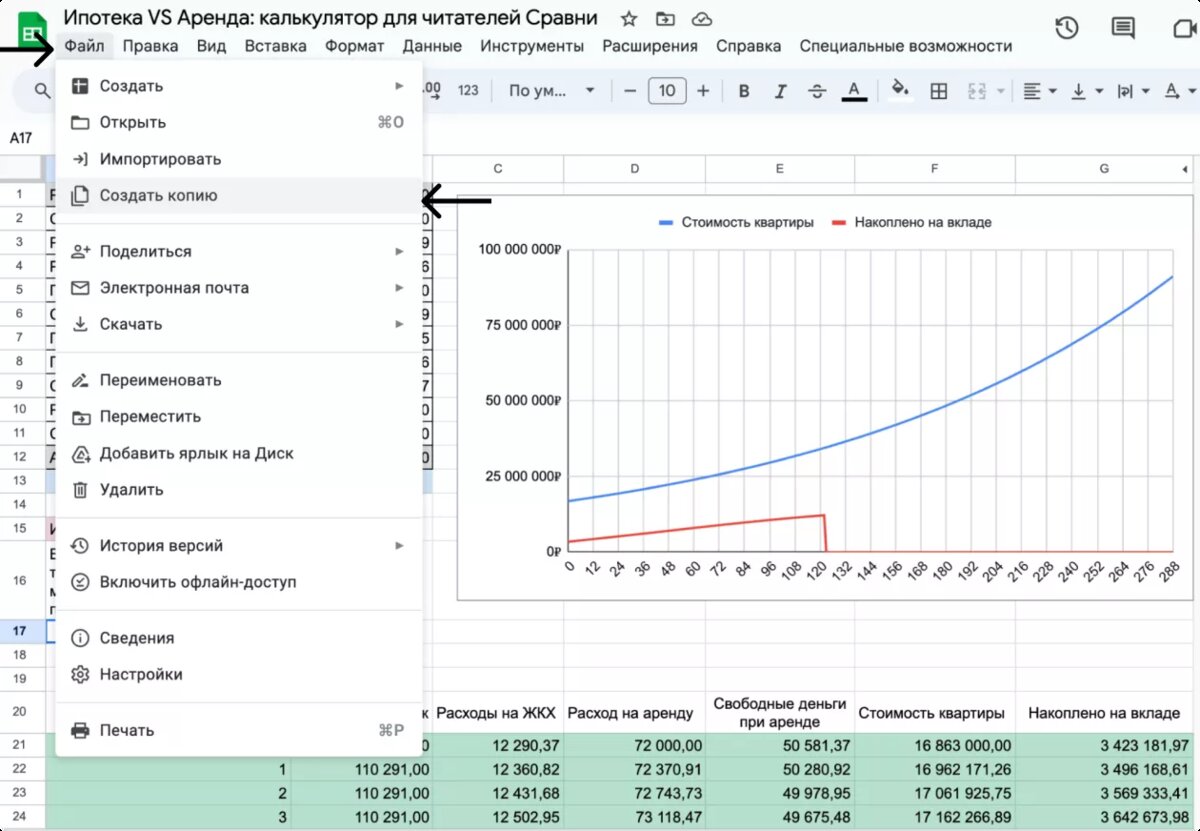Click the font size field 10

[x=667, y=91]
